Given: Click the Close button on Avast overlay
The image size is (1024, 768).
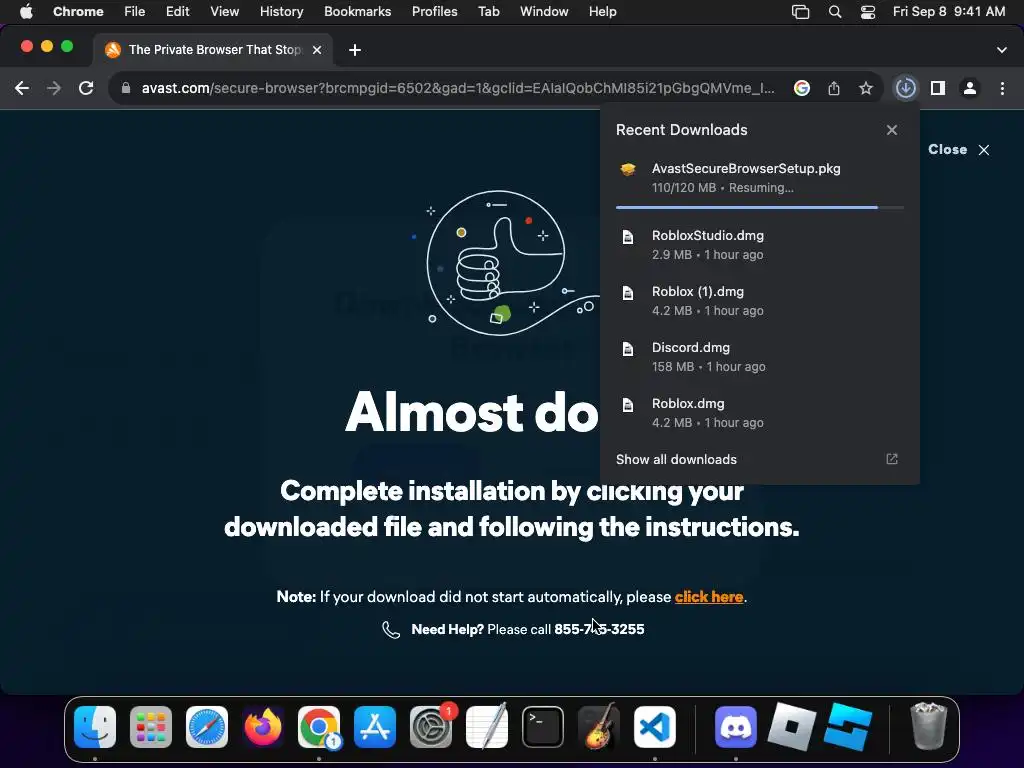Looking at the screenshot, I should click(959, 150).
